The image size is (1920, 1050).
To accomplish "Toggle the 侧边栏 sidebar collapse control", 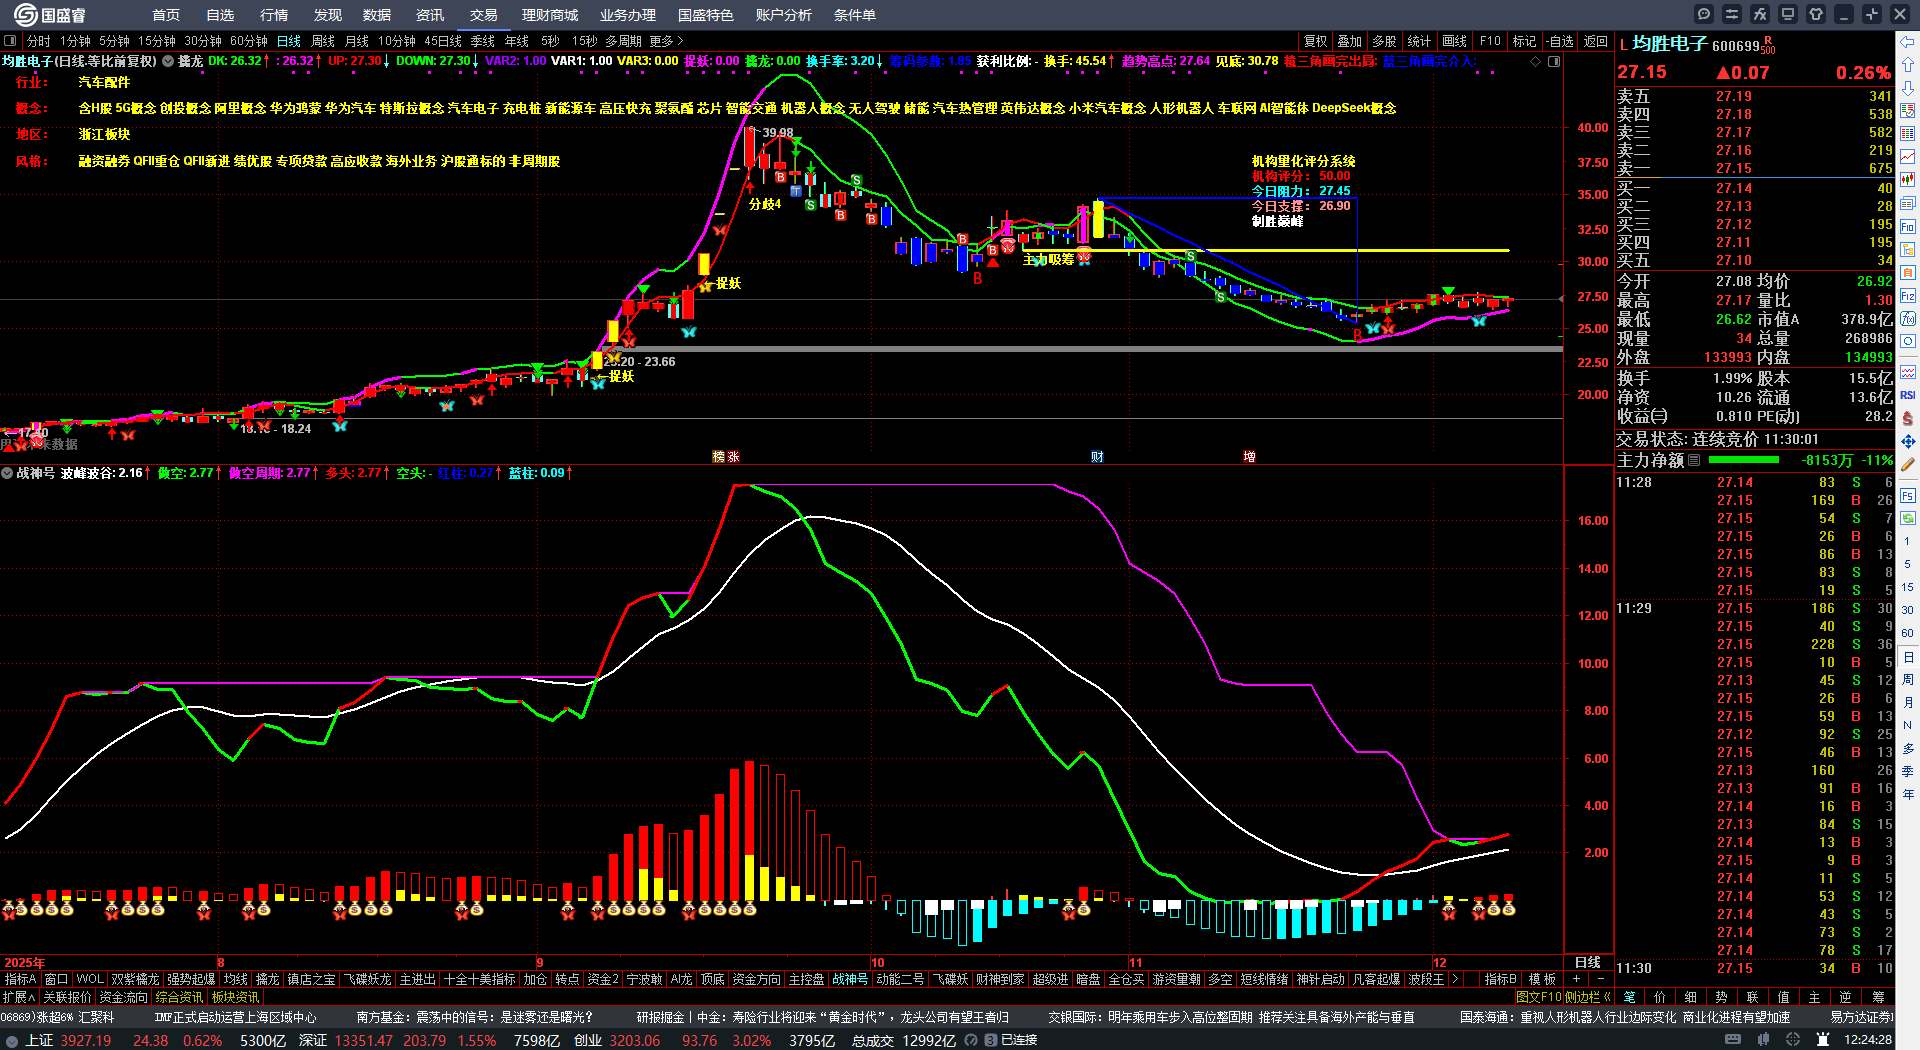I will pyautogui.click(x=1590, y=997).
